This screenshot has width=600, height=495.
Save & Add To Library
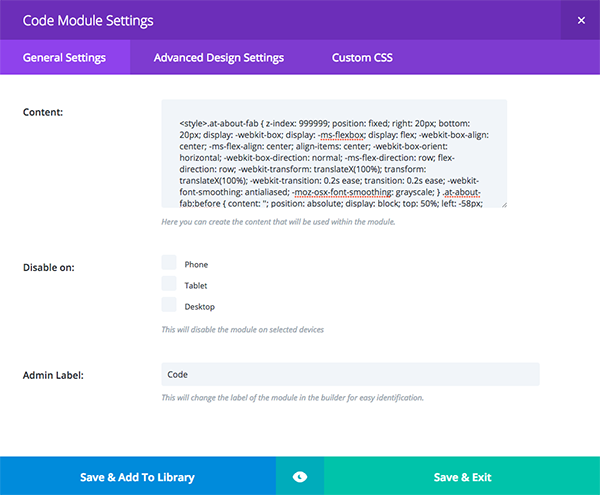[138, 476]
